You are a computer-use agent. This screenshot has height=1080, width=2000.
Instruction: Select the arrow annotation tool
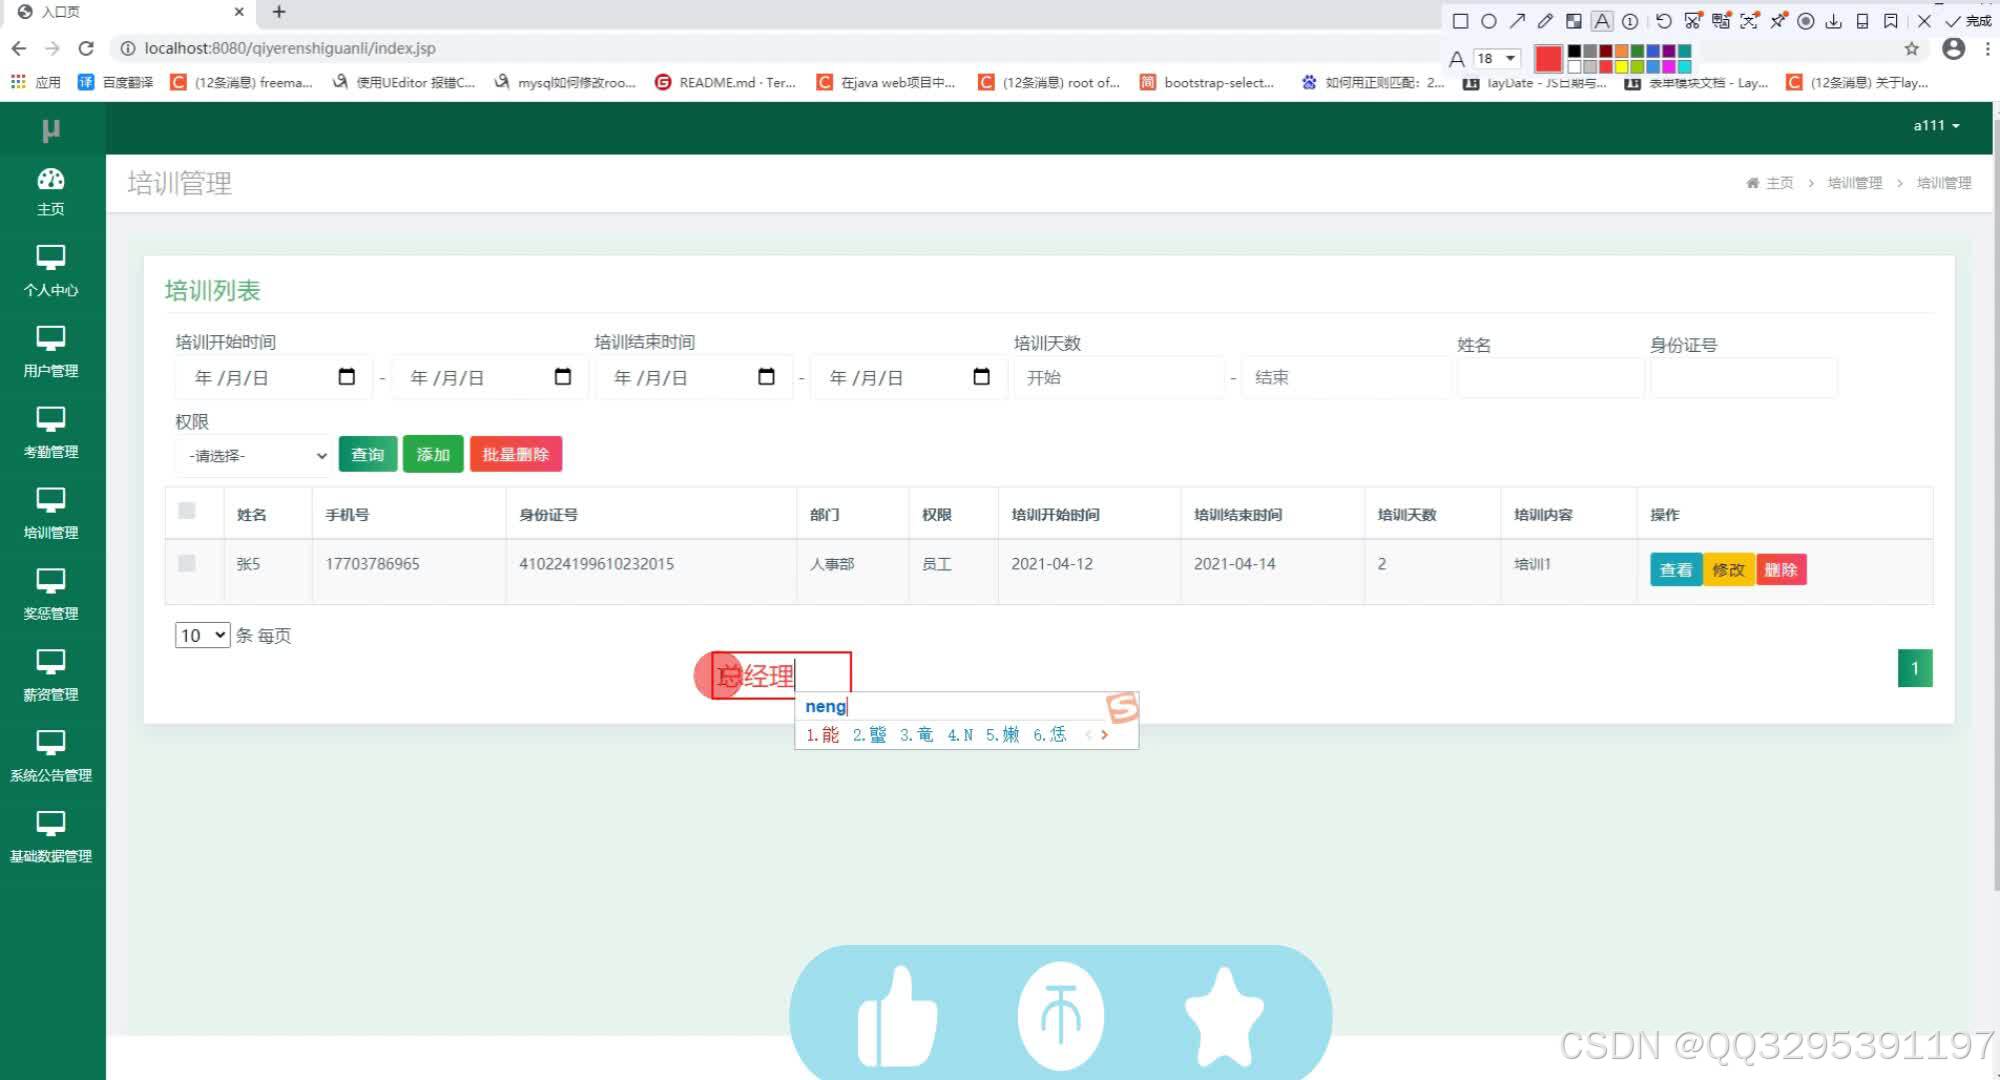point(1517,21)
